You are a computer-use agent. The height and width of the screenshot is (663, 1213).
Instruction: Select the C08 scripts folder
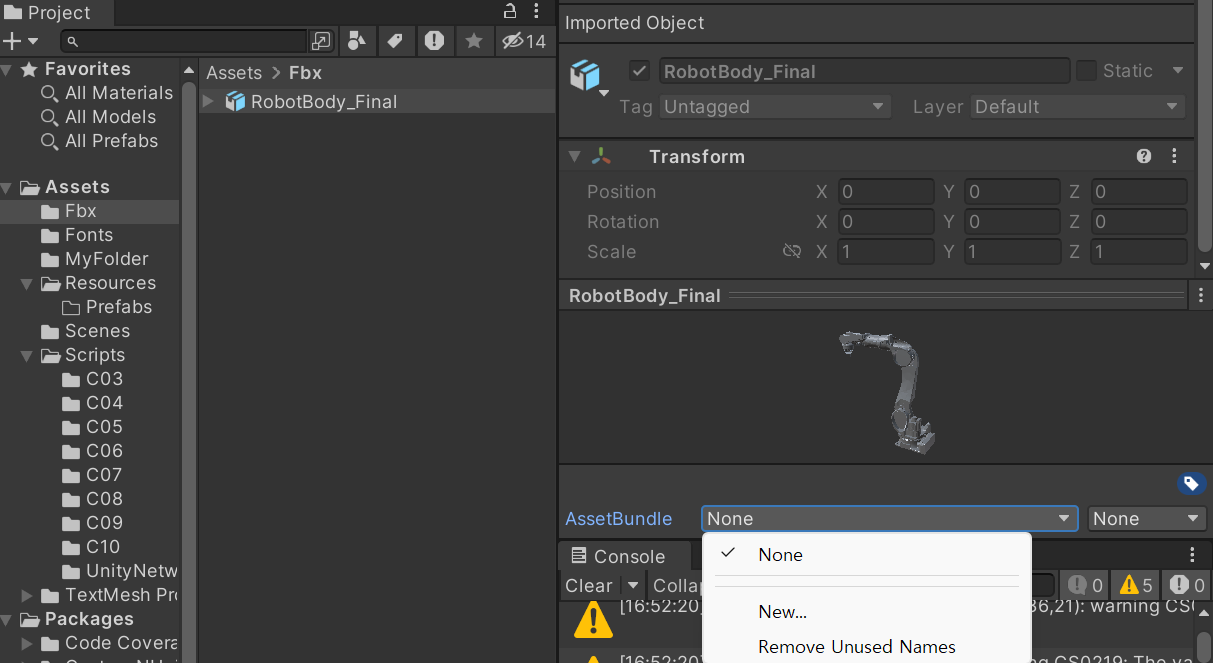[x=104, y=499]
